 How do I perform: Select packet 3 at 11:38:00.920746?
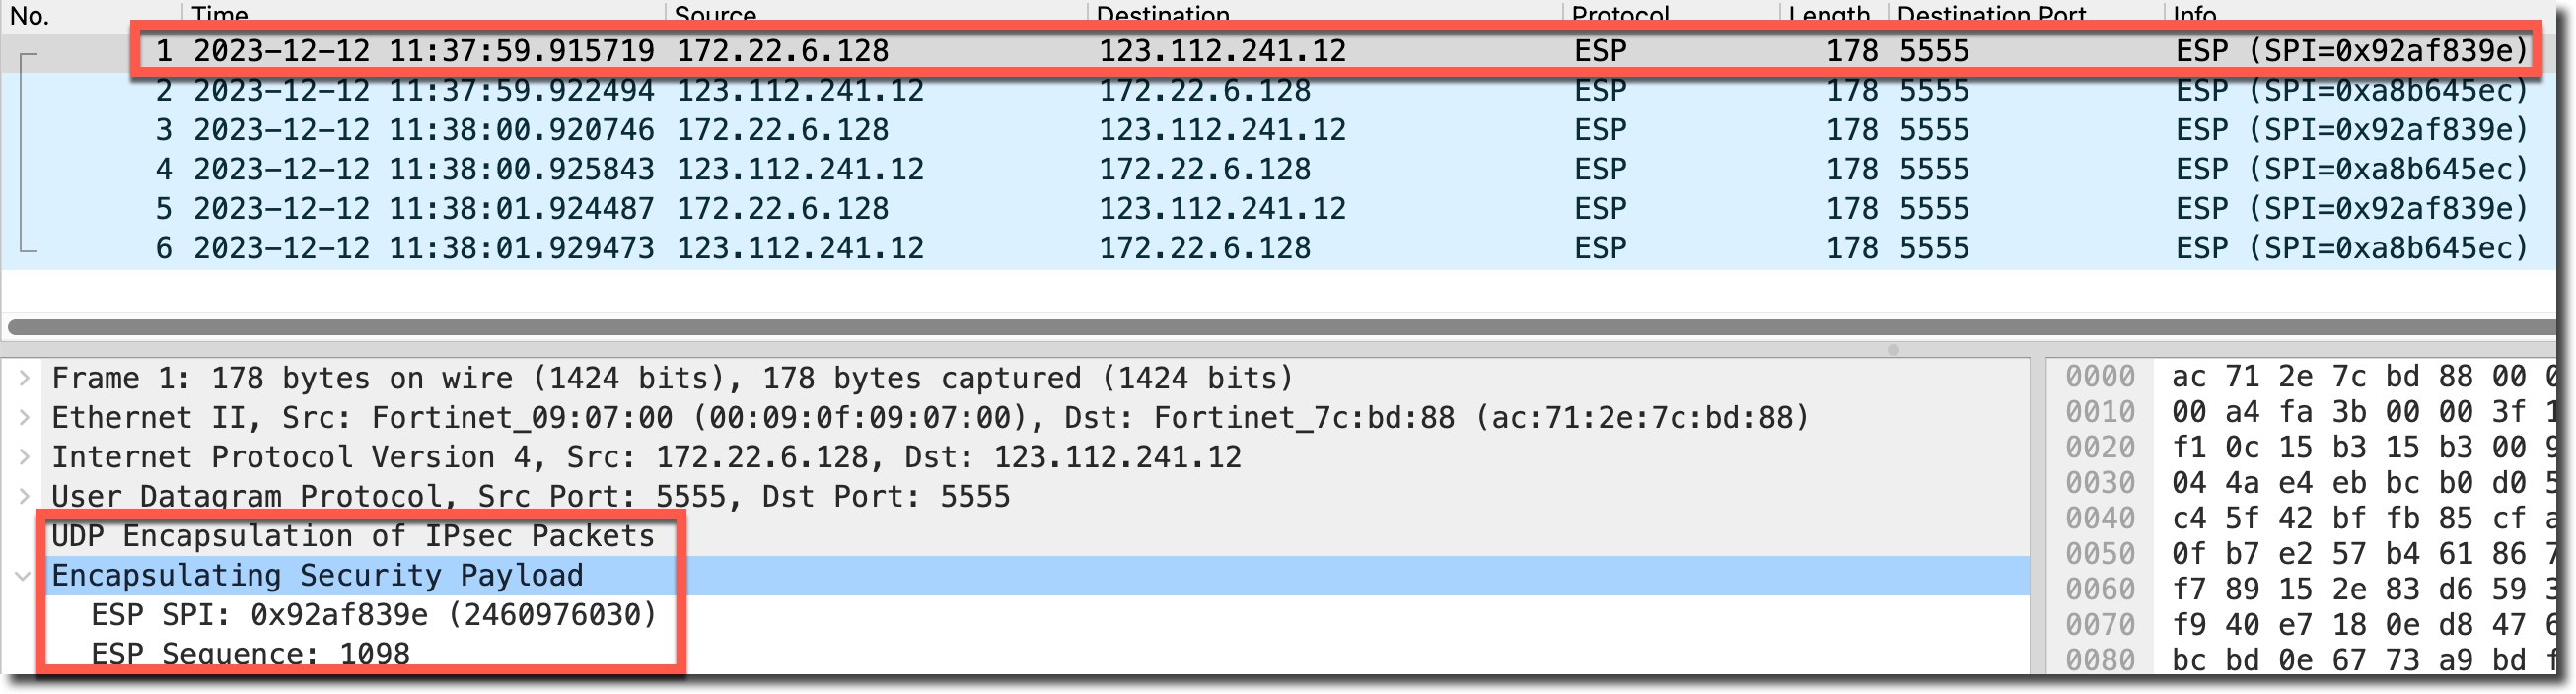800,130
